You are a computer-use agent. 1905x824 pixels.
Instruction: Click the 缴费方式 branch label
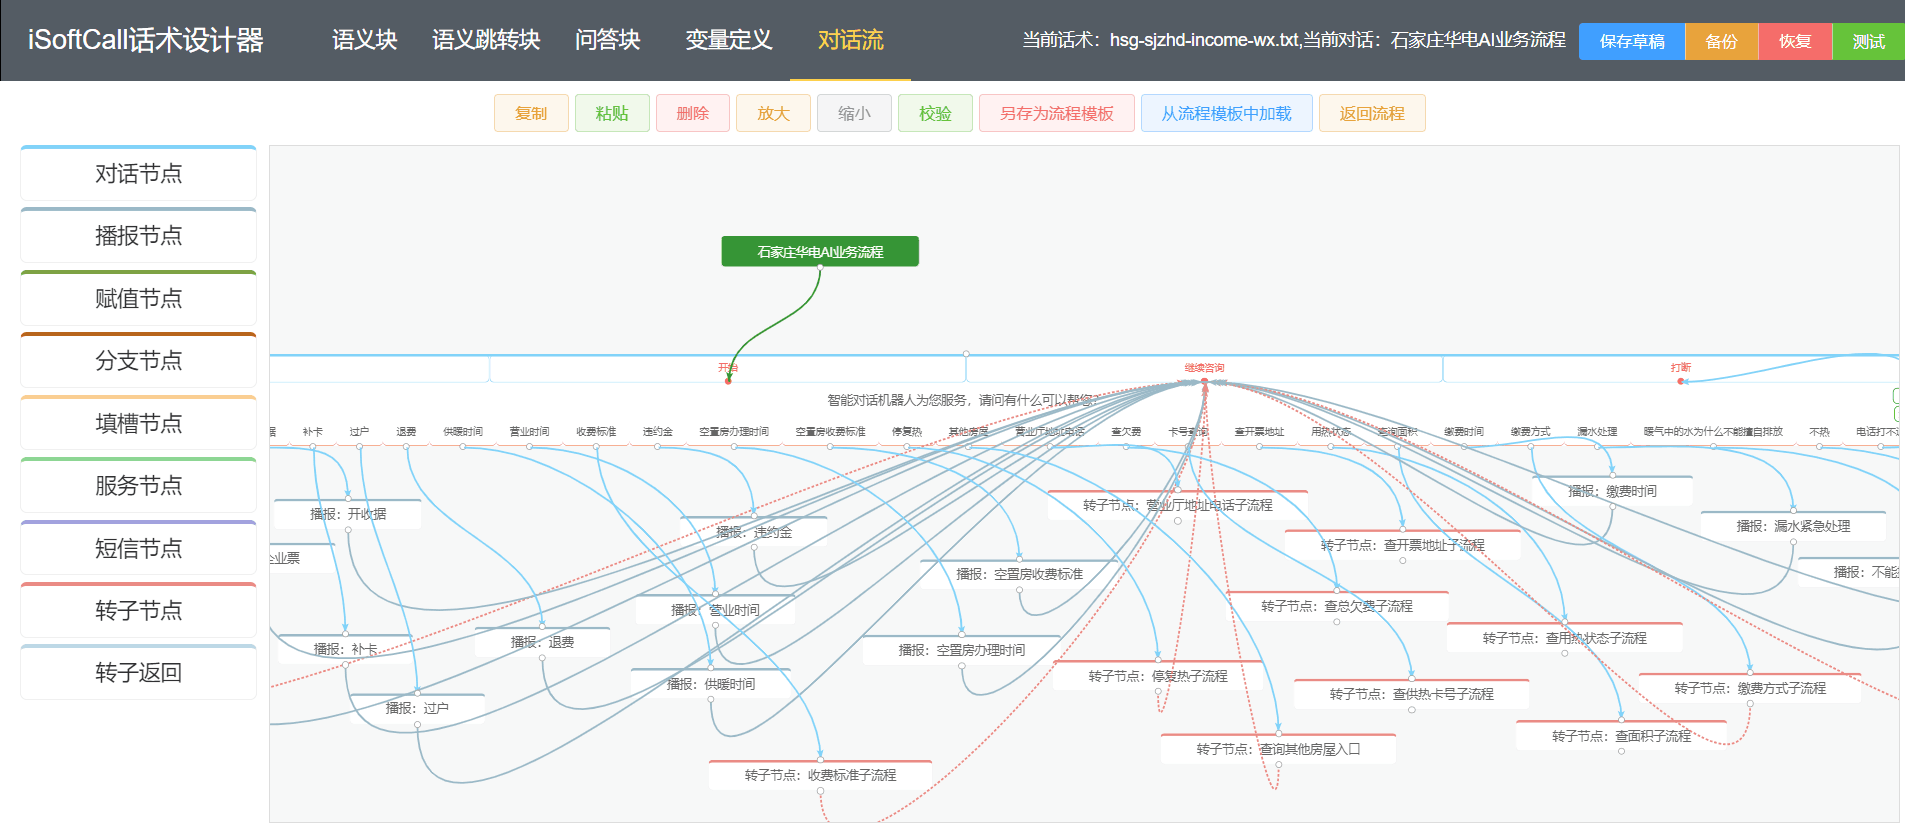(1530, 432)
